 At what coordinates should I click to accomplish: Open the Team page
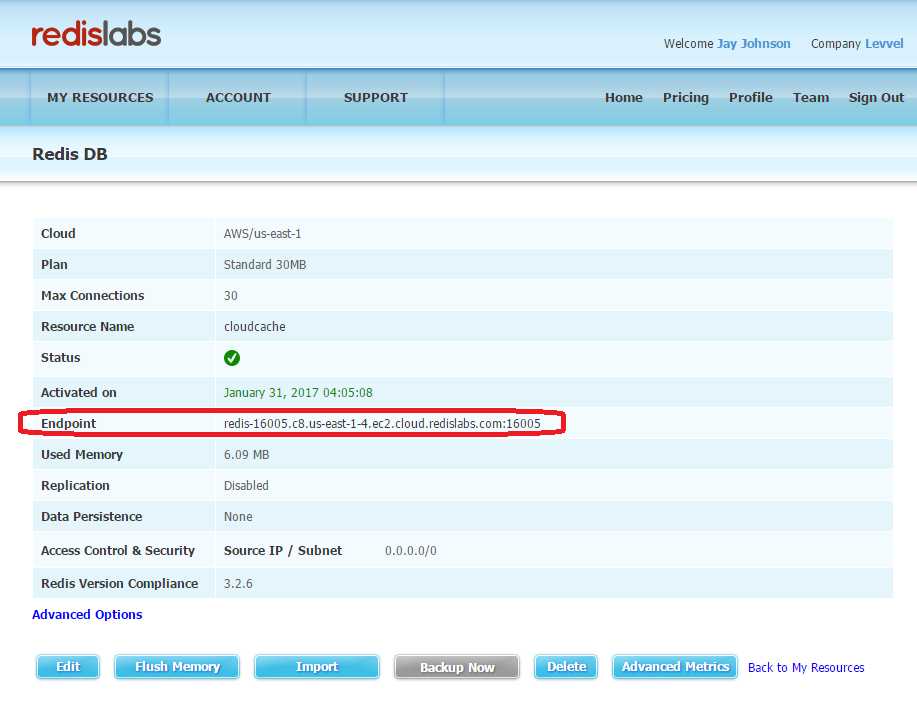[x=811, y=98]
